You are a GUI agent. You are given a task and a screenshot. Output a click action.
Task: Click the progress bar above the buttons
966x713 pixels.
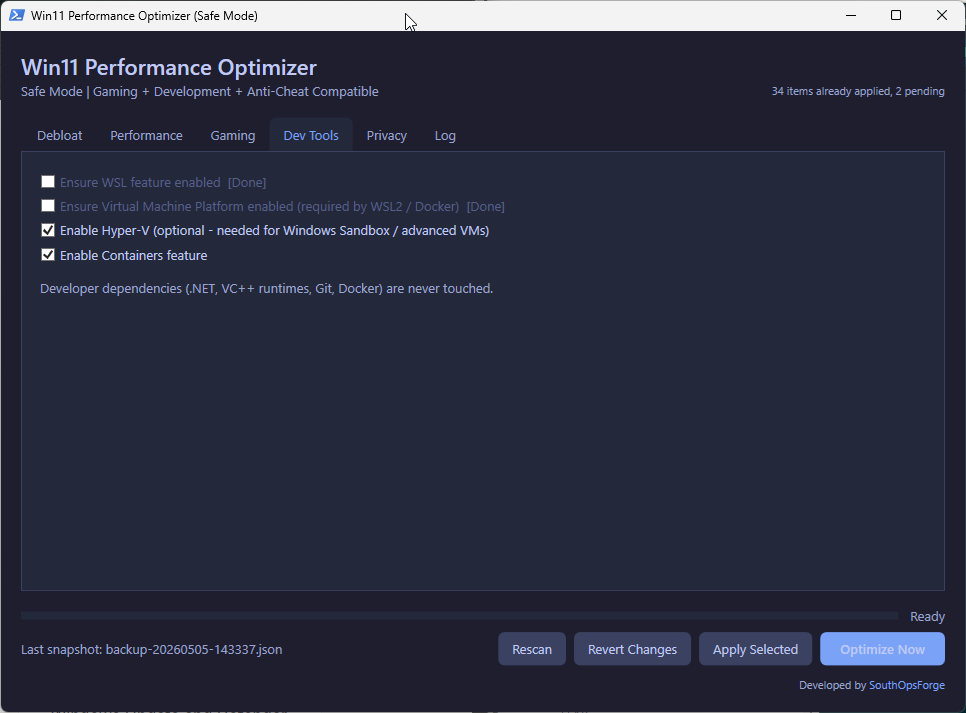pos(459,616)
